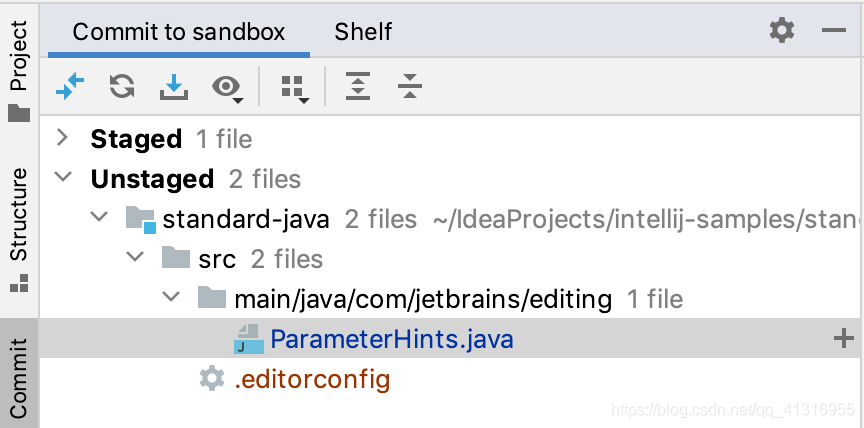Click the Expand All icon
The width and height of the screenshot is (864, 428).
tap(358, 87)
